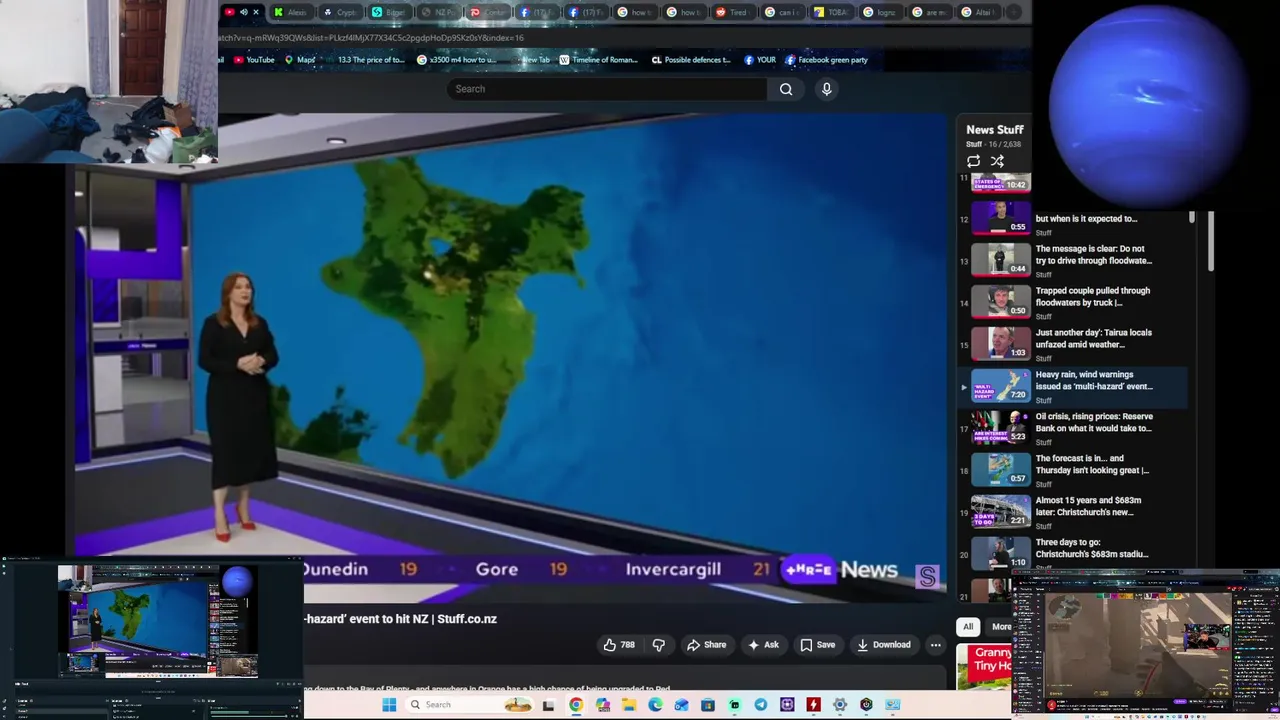Open Settings gear from the taskbar
The width and height of the screenshot is (1280, 720).
[x=840, y=705]
